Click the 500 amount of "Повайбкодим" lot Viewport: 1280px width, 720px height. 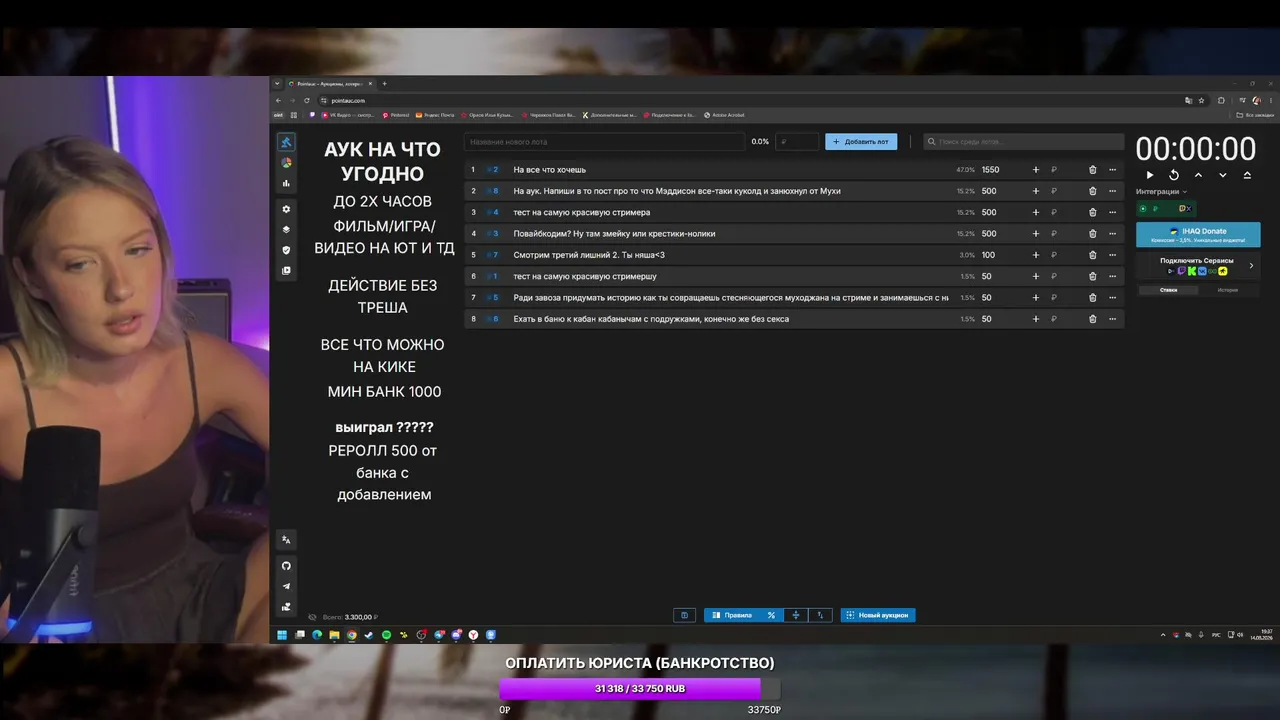tap(989, 234)
